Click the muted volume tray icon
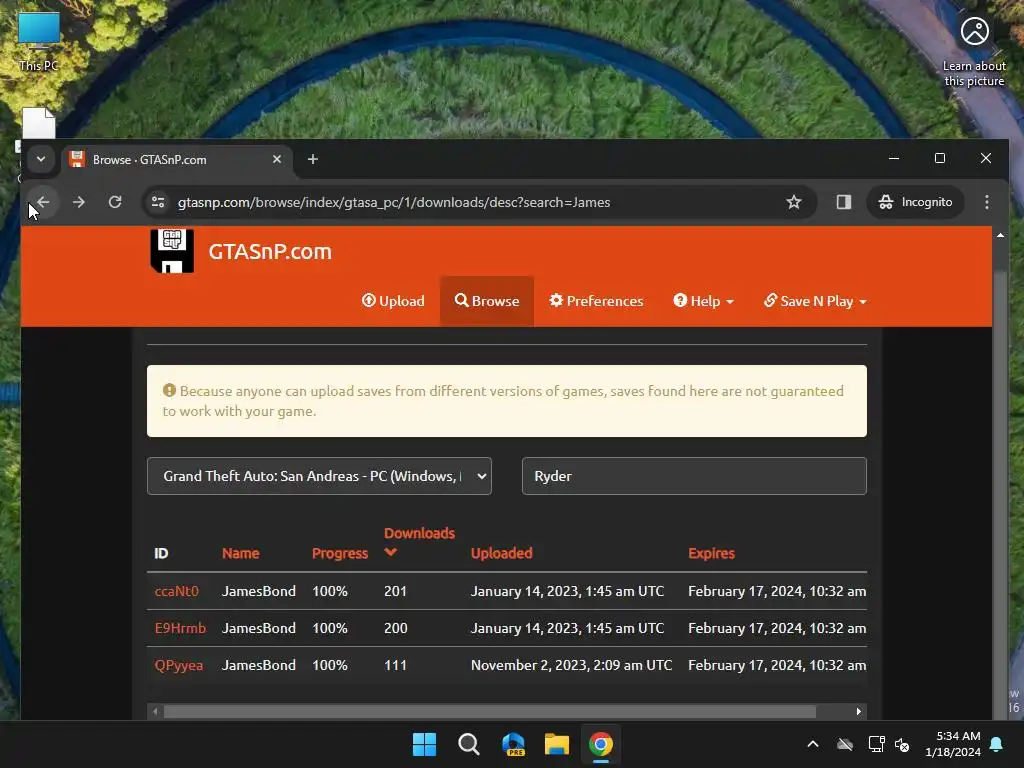 (x=903, y=744)
